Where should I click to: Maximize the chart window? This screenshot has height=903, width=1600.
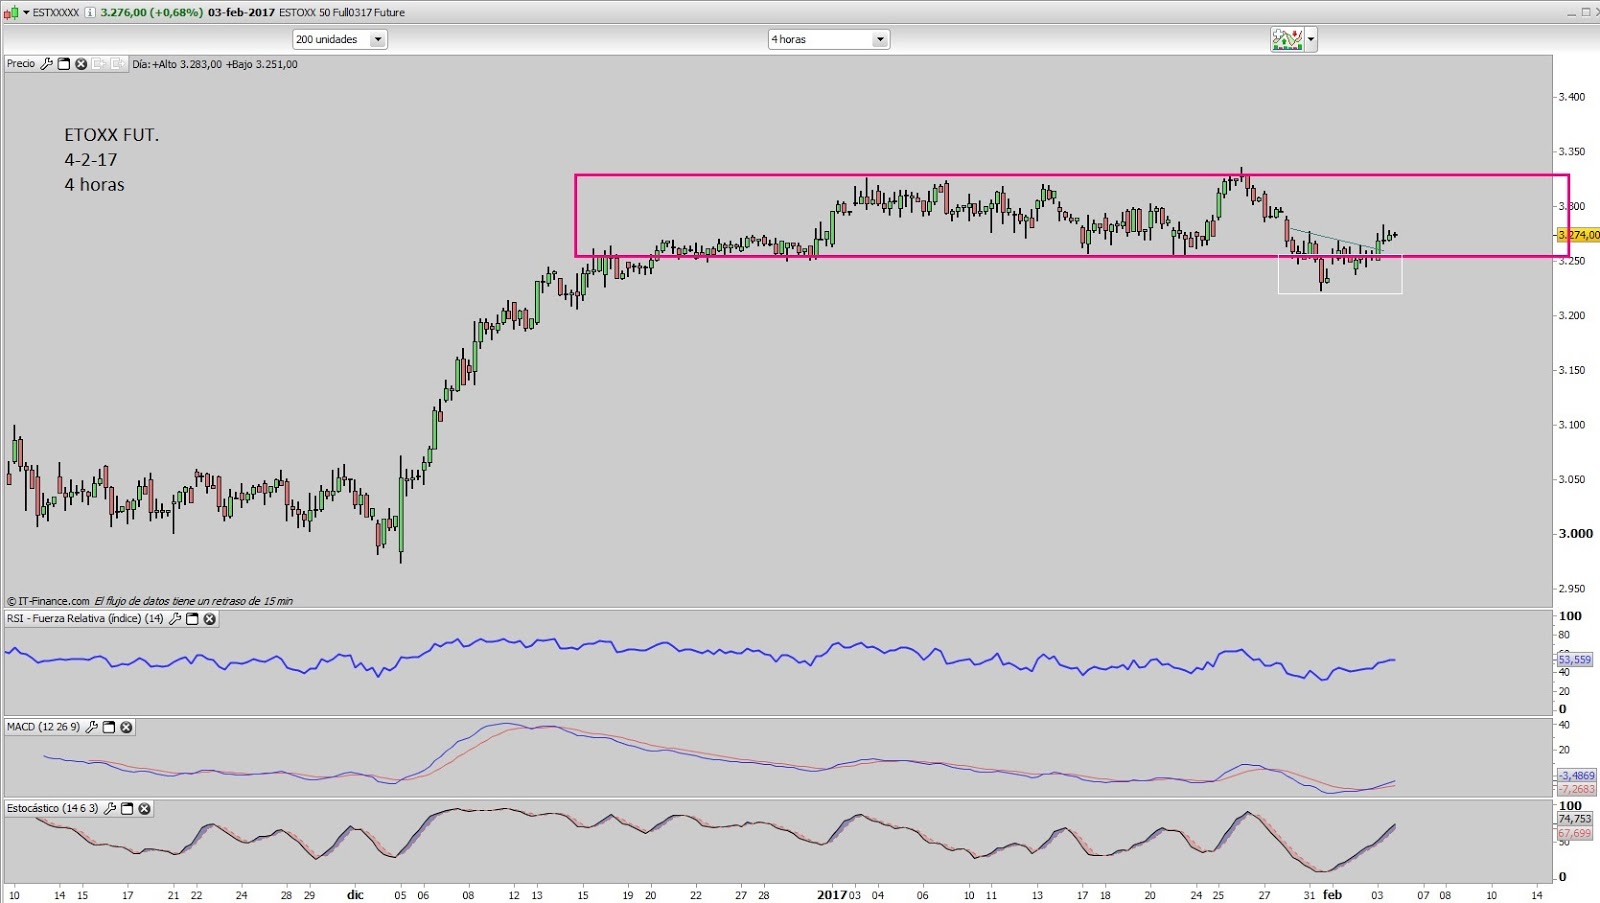tap(1585, 12)
